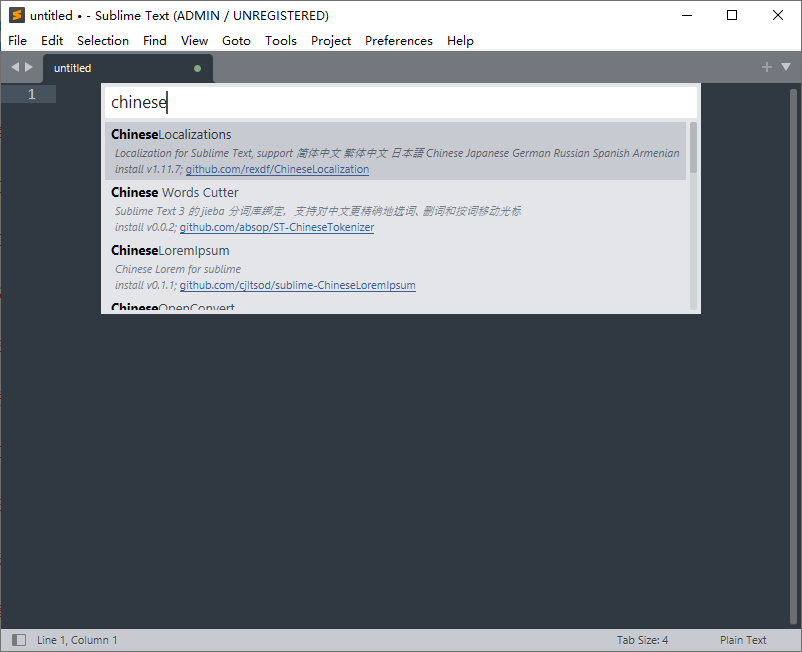Image resolution: width=802 pixels, height=652 pixels.
Task: Open the Project menu
Action: pyautogui.click(x=331, y=40)
